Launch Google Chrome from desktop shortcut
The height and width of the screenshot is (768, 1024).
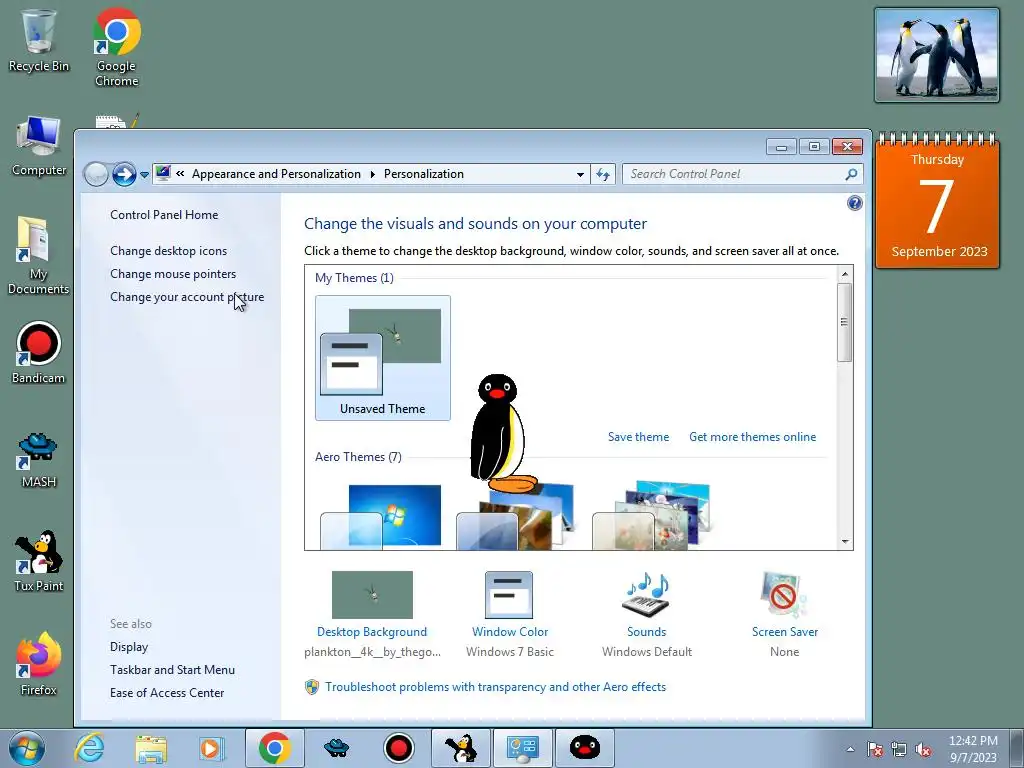tap(116, 47)
